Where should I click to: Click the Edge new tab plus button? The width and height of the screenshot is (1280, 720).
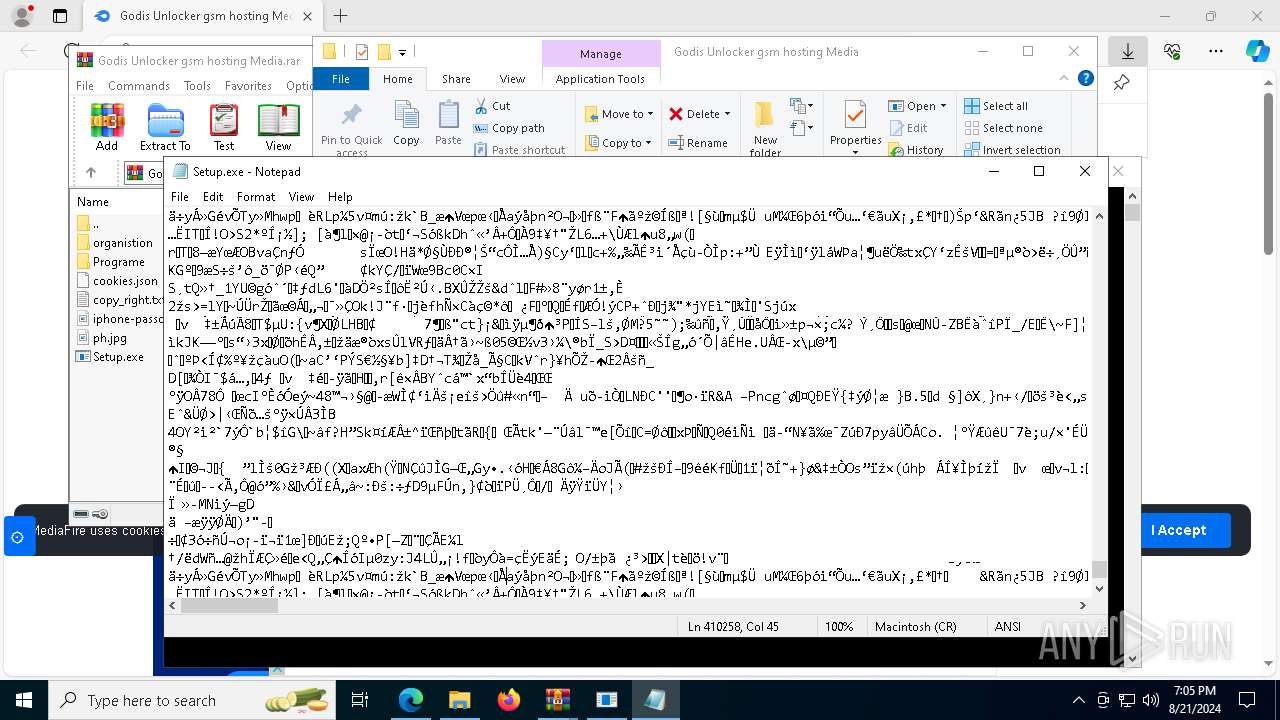pos(340,16)
